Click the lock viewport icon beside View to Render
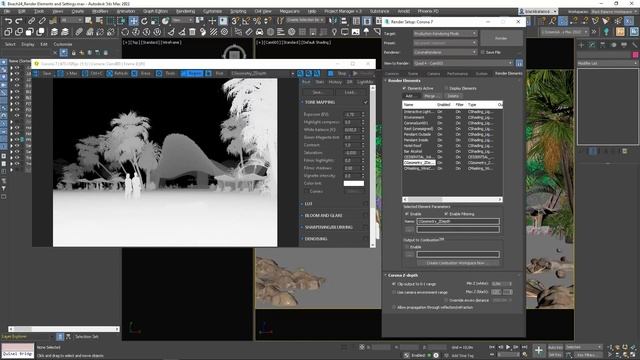The width and height of the screenshot is (640, 360). [519, 63]
